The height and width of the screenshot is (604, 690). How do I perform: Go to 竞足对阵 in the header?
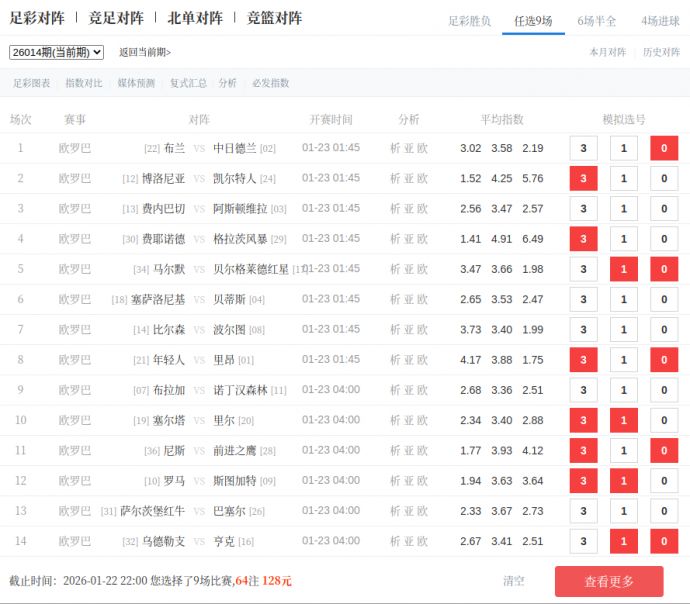(x=116, y=18)
